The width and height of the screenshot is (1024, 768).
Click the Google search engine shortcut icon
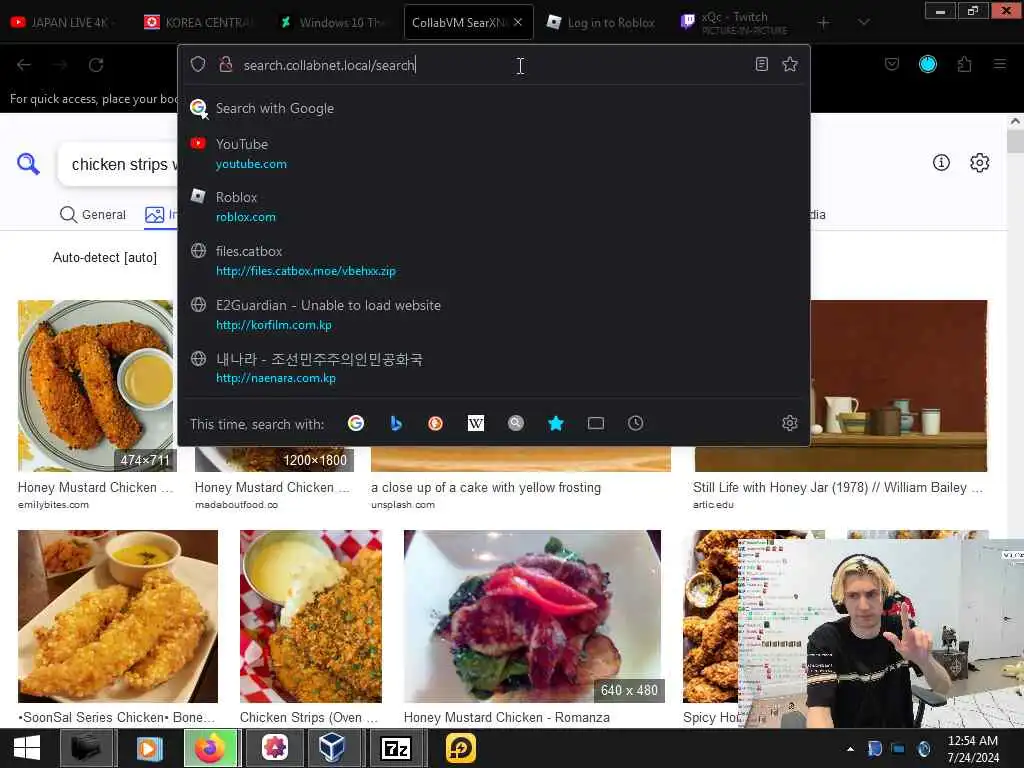click(356, 423)
